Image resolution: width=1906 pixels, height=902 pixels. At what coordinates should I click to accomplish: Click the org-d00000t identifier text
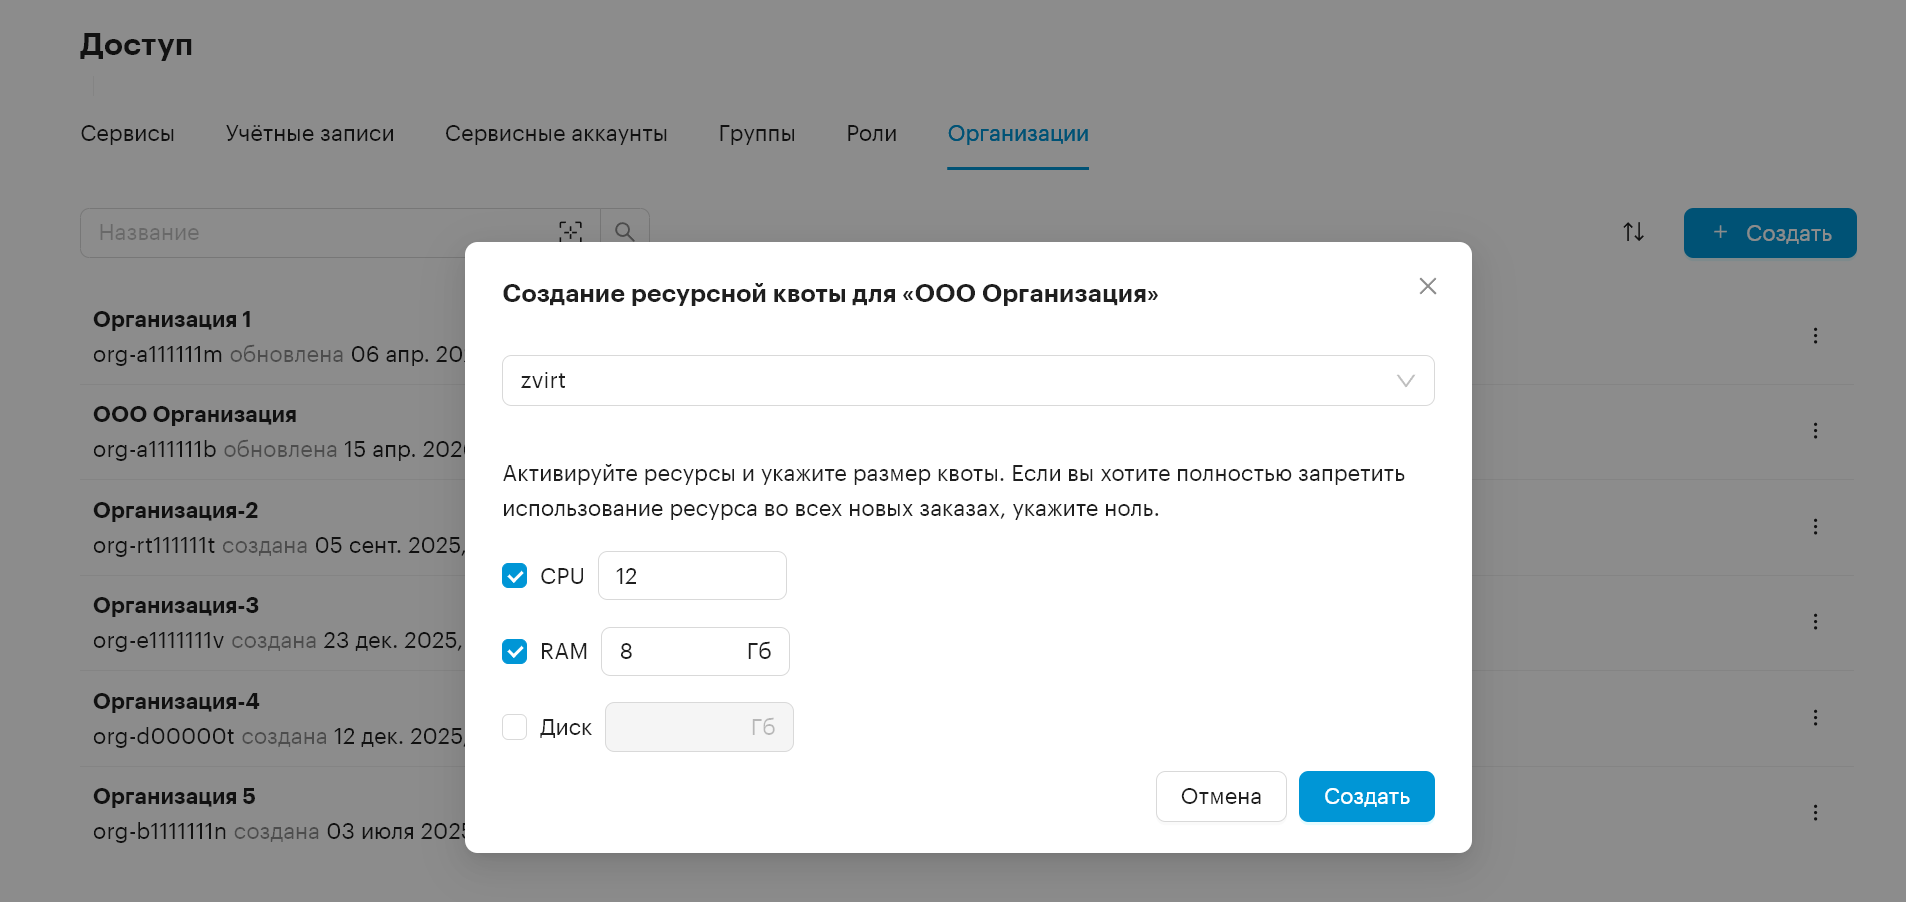pyautogui.click(x=164, y=737)
